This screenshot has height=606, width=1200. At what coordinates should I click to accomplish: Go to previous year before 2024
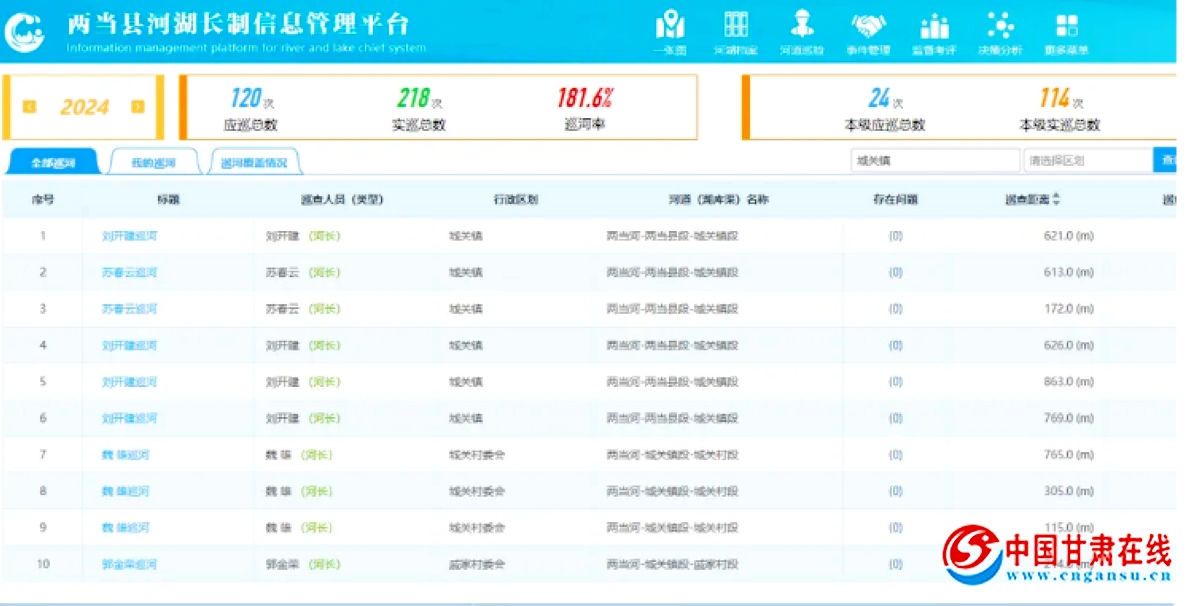point(30,107)
